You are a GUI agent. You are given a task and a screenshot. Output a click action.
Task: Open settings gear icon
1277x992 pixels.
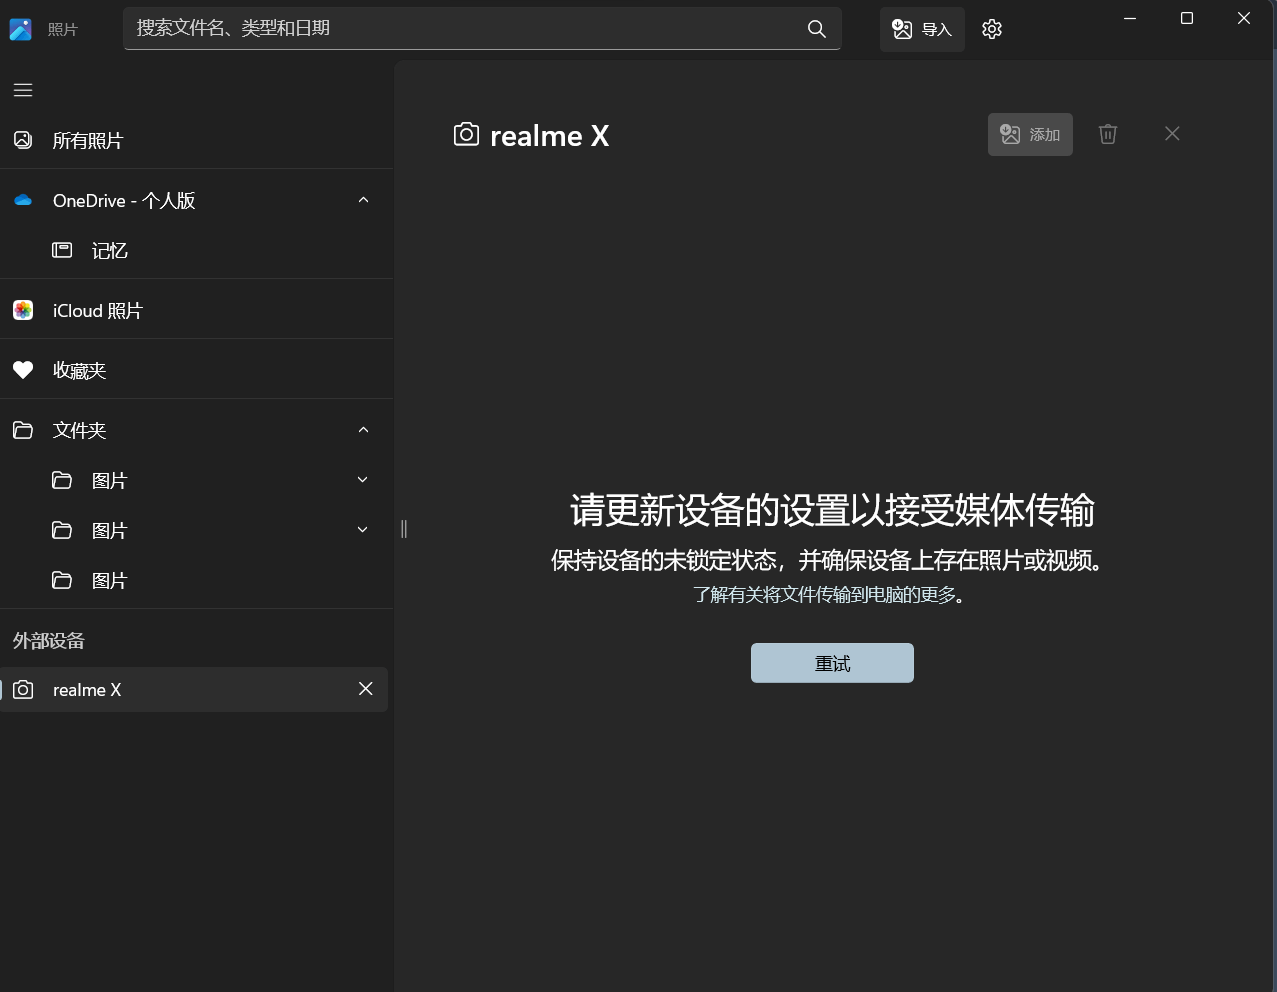coord(992,29)
